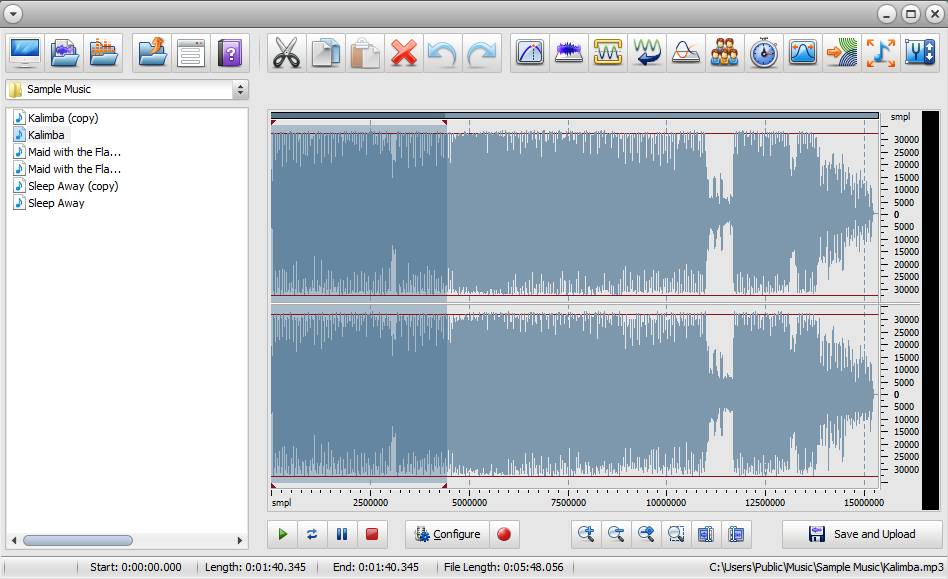Screen dimensions: 948x579
Task: Click the Undo arrow icon
Action: 443,53
